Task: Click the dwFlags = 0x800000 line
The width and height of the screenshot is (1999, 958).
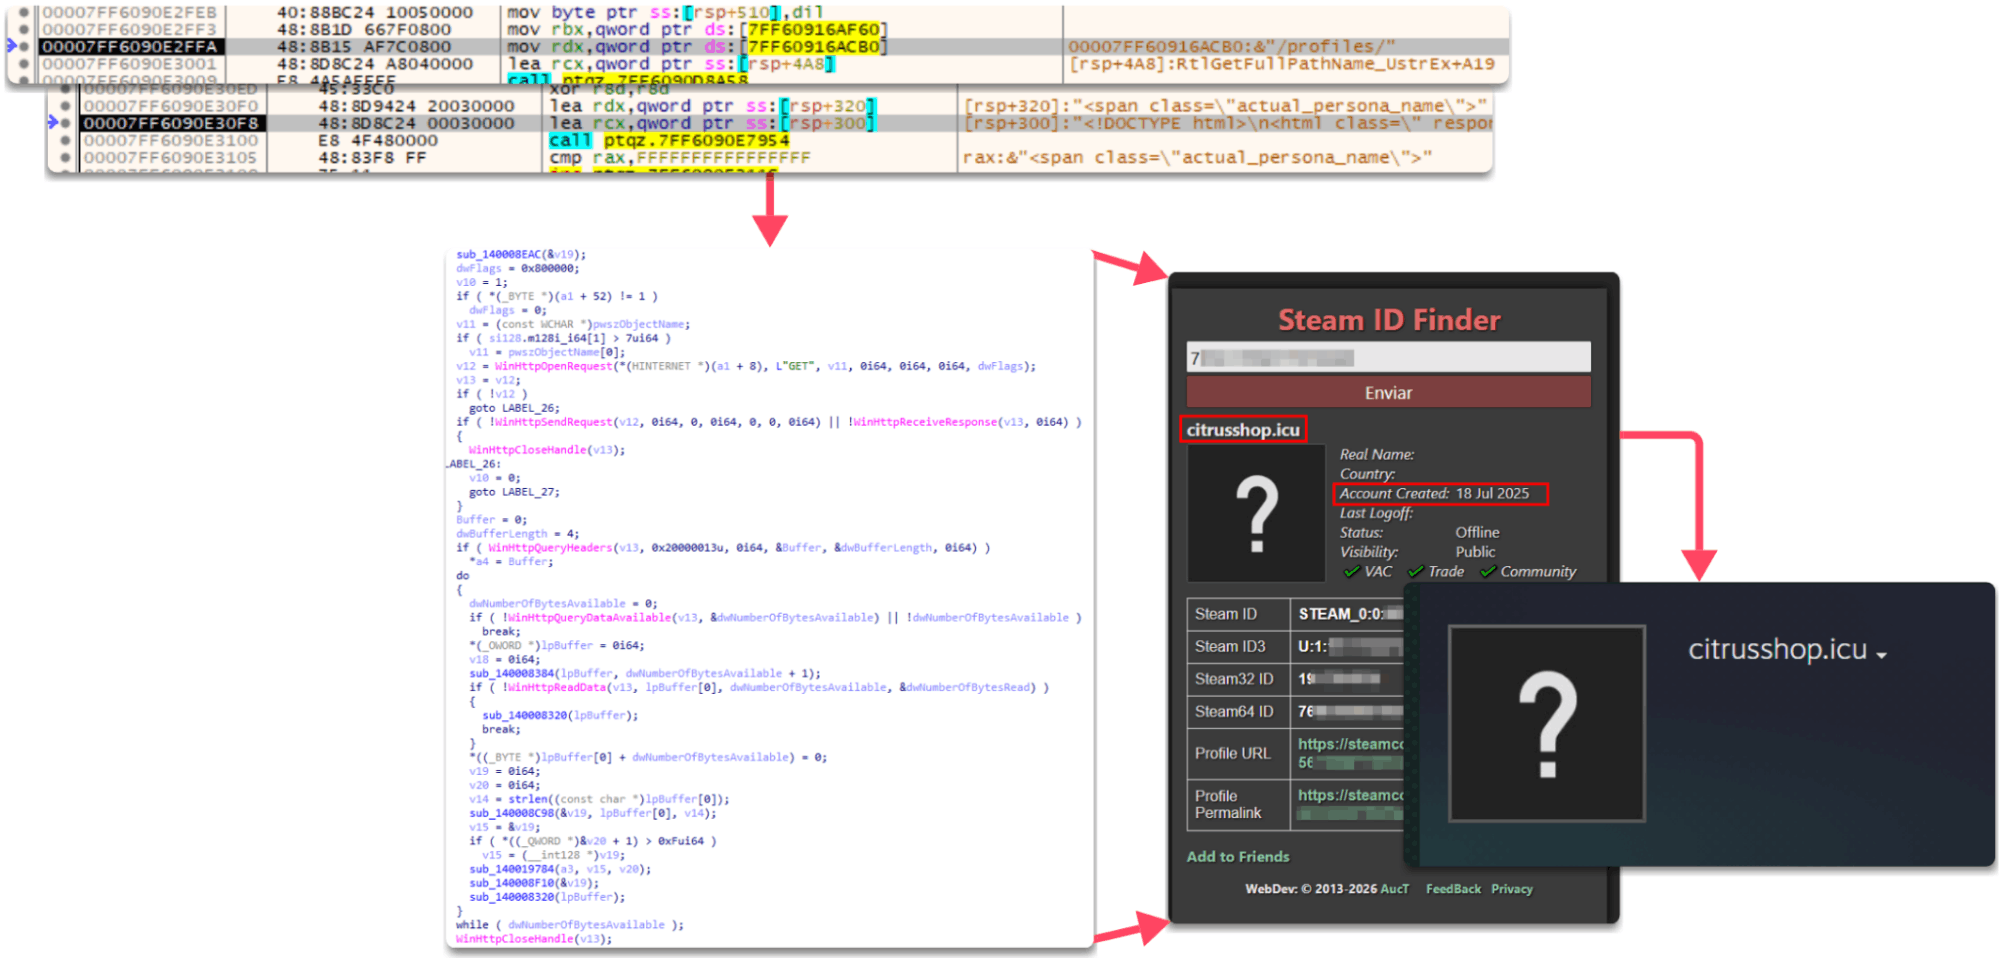Action: point(517,269)
